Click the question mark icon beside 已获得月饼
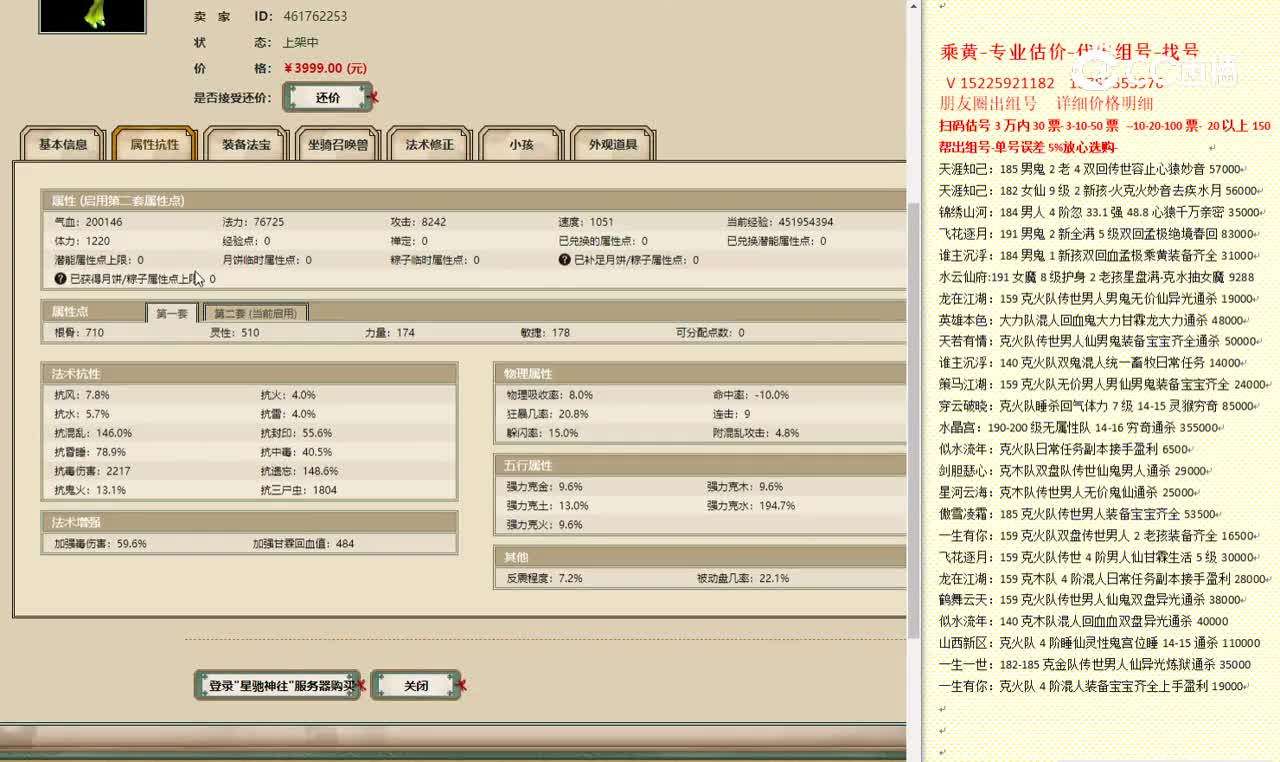Image resolution: width=1280 pixels, height=762 pixels. click(60, 279)
